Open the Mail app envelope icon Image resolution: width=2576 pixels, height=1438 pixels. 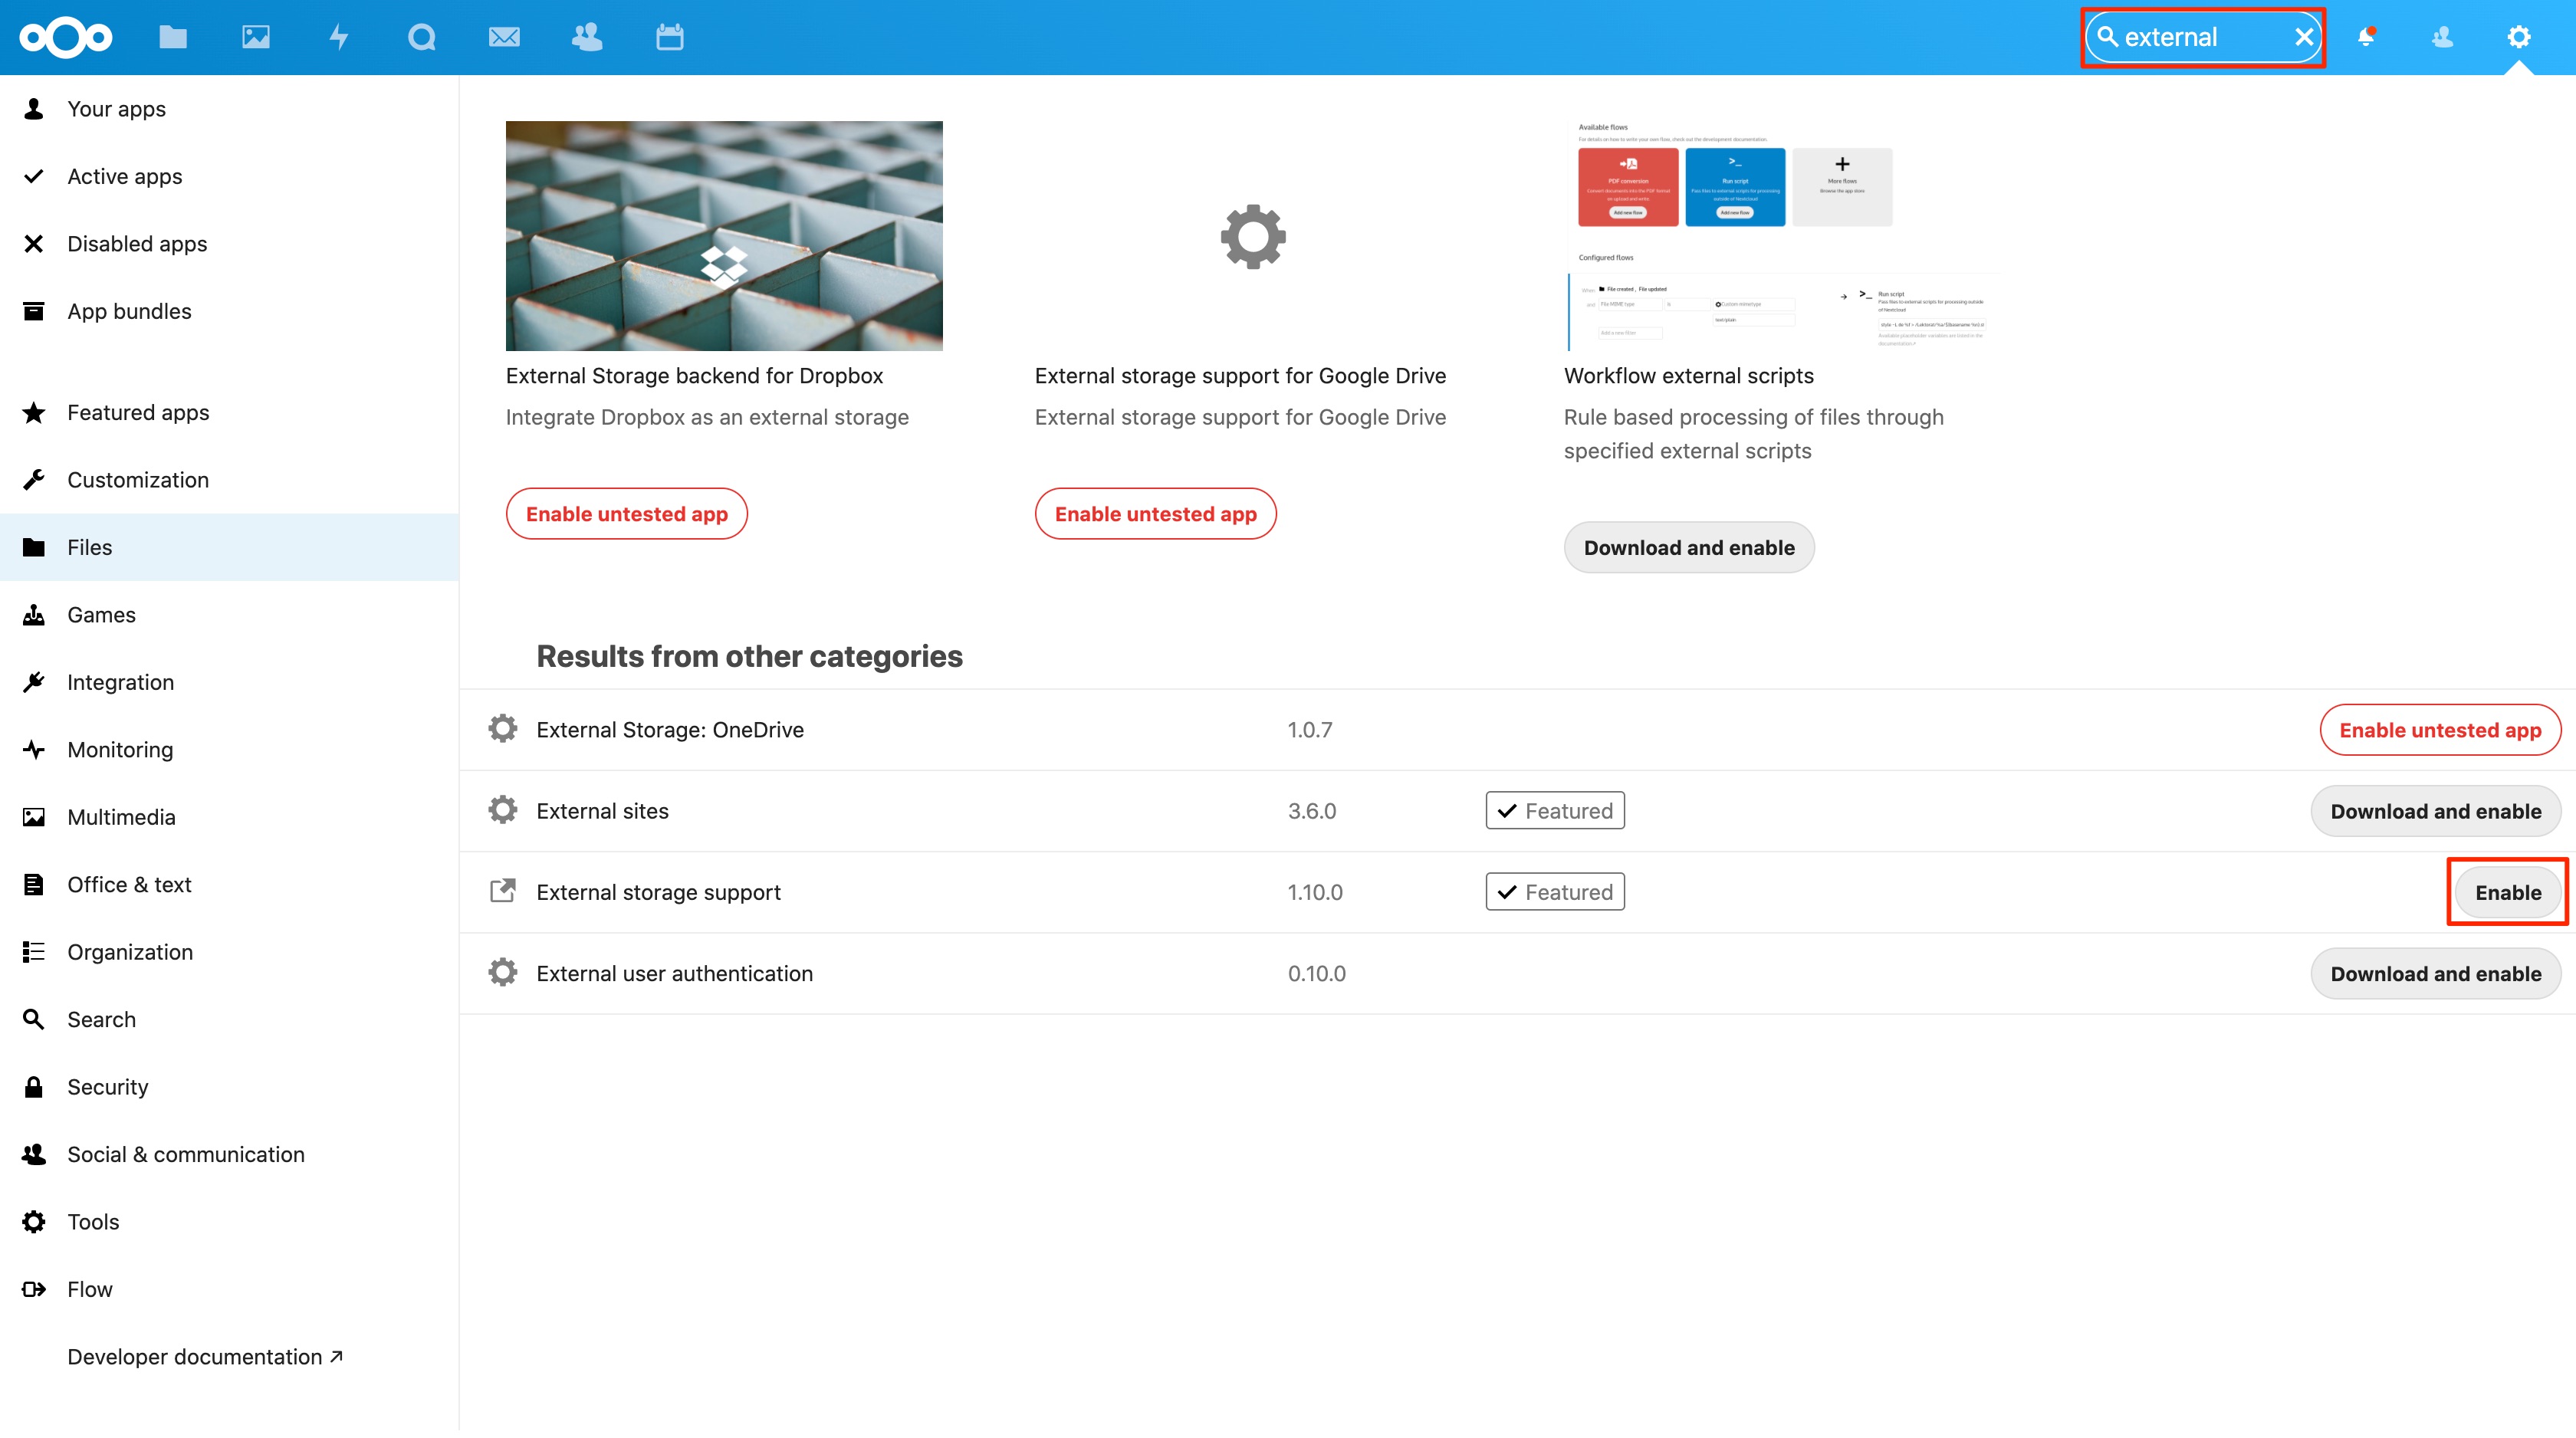504,37
